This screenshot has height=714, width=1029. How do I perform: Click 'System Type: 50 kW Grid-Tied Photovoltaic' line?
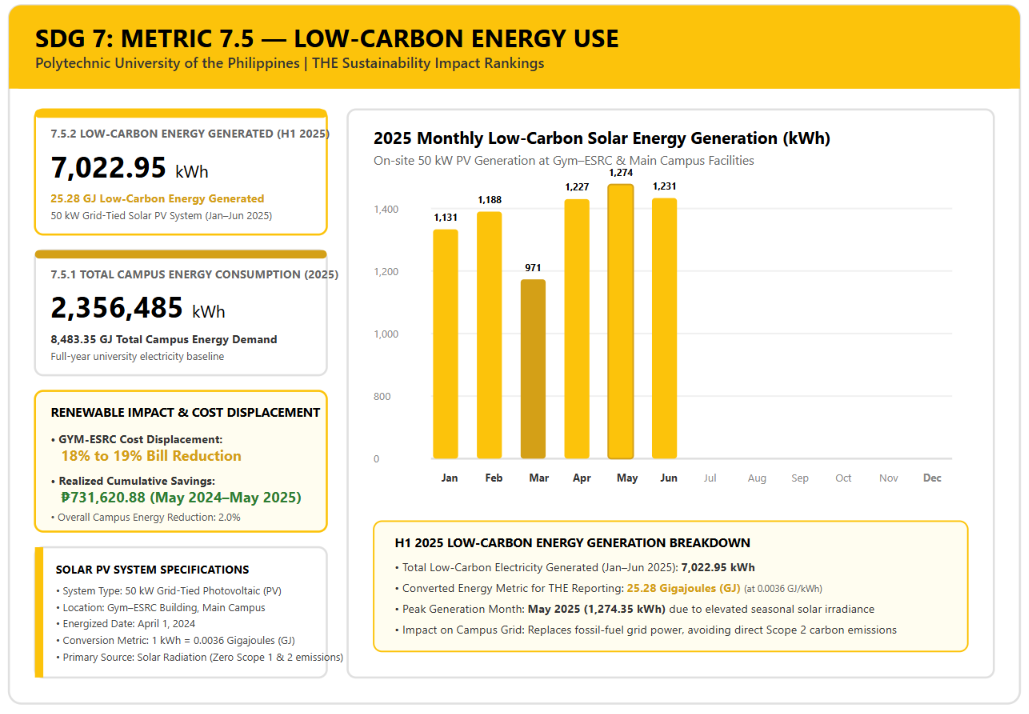pos(169,591)
